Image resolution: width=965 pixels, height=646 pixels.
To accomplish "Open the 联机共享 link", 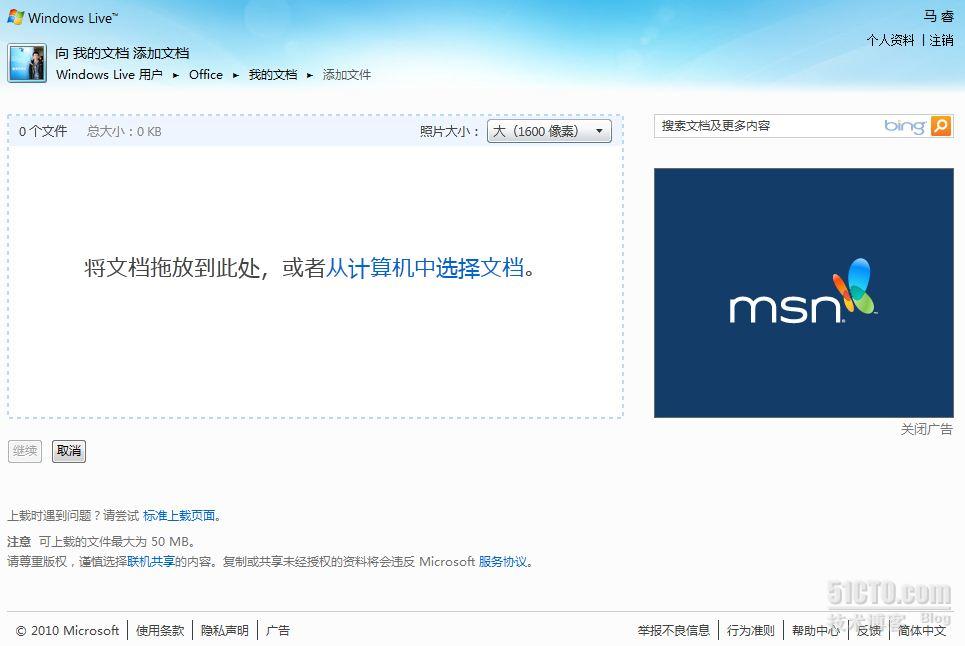I will 151,562.
